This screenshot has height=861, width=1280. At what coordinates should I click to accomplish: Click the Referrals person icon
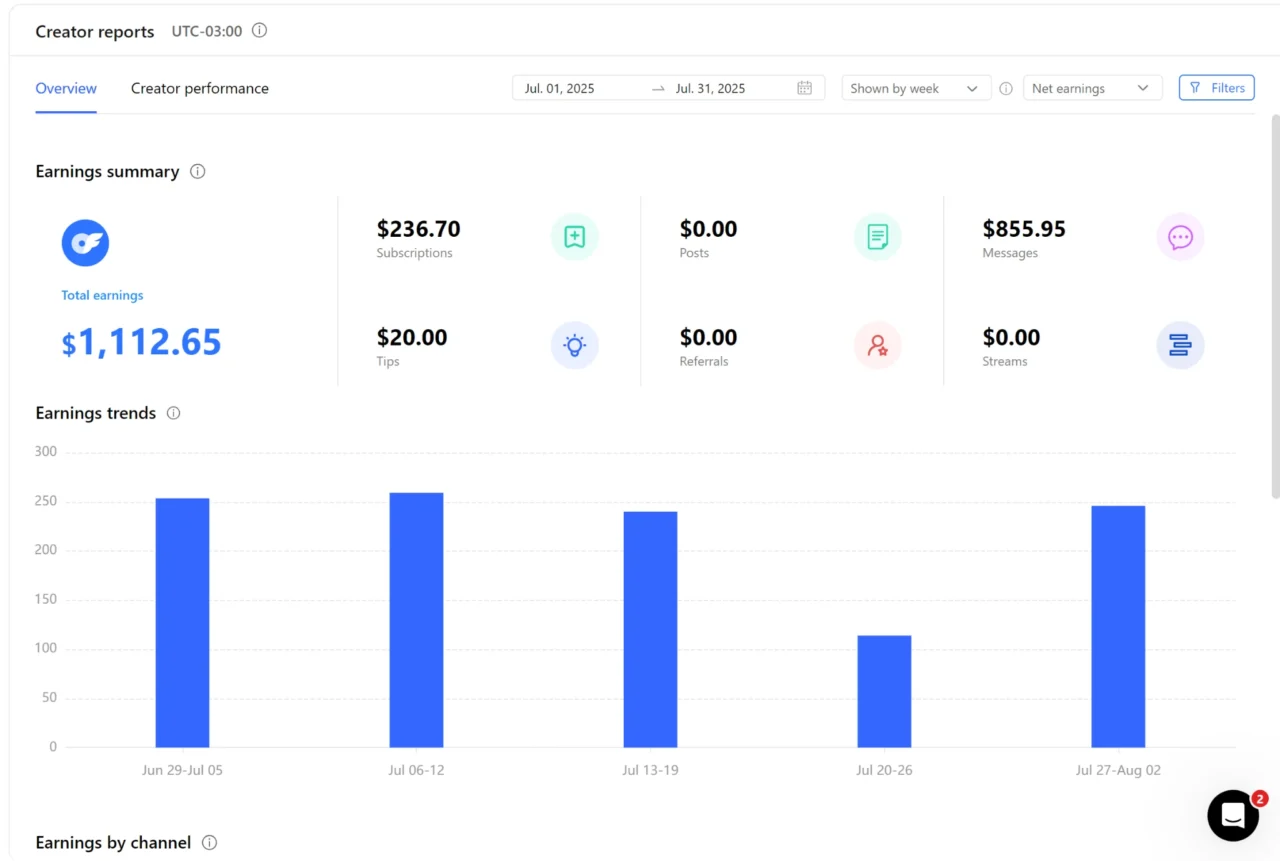point(877,346)
